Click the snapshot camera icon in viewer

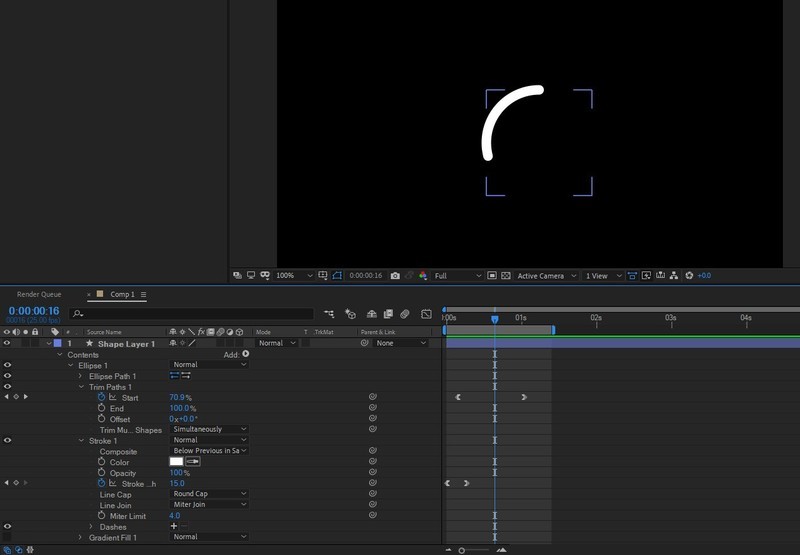pyautogui.click(x=396, y=276)
